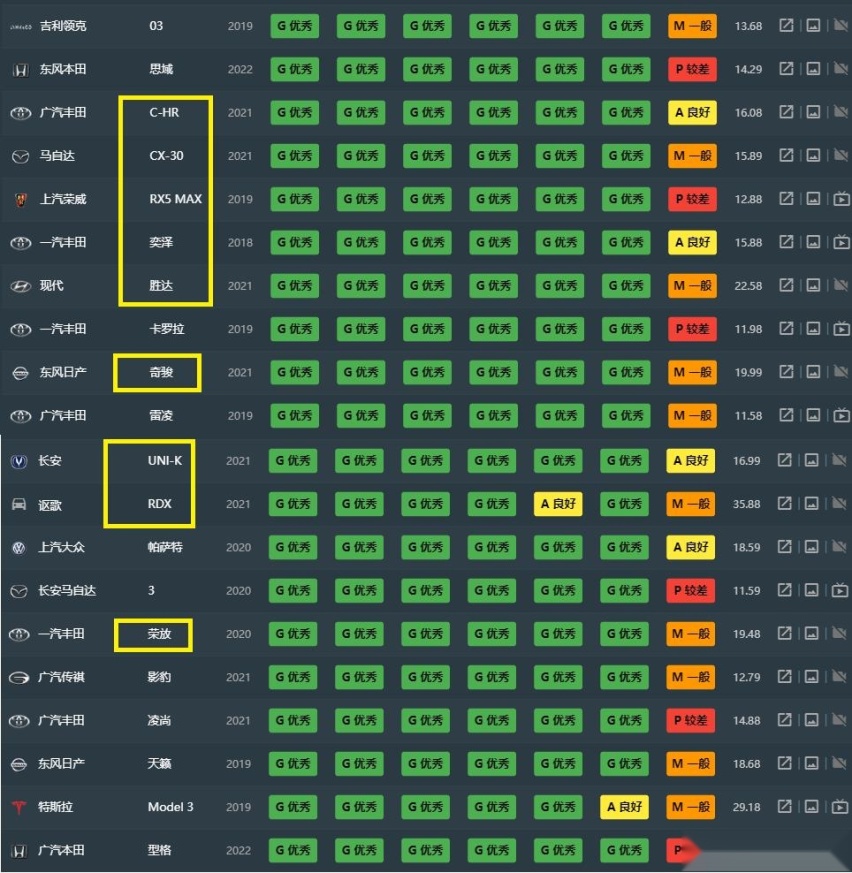
Task: Click the Nissan logo beside 东风日产 奇骏
Action: [x=21, y=372]
